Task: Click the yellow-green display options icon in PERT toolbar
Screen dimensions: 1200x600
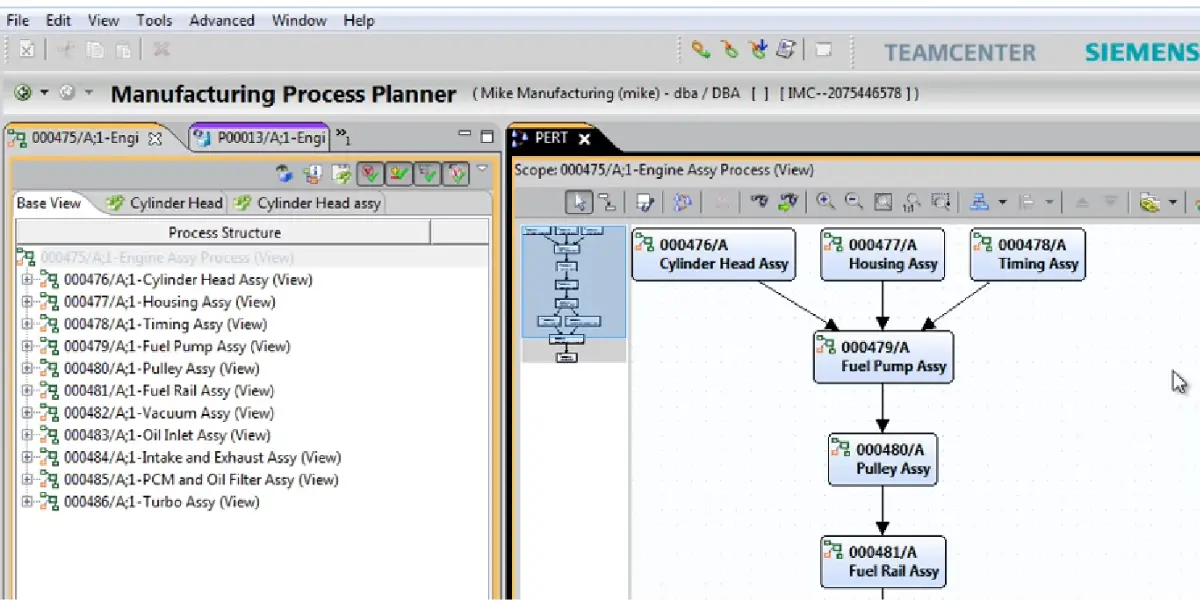Action: (1149, 202)
